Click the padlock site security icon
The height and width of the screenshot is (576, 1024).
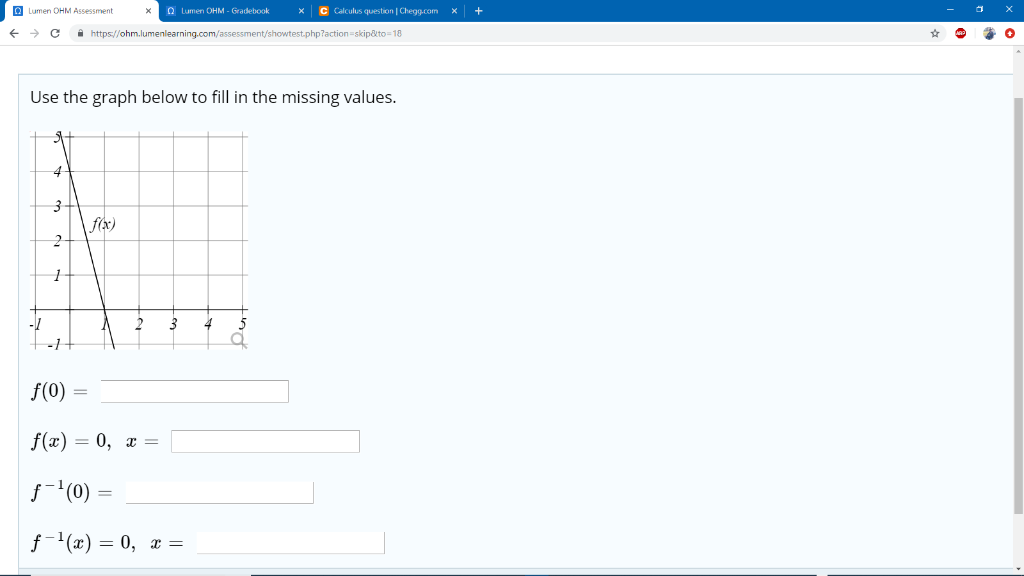click(78, 32)
